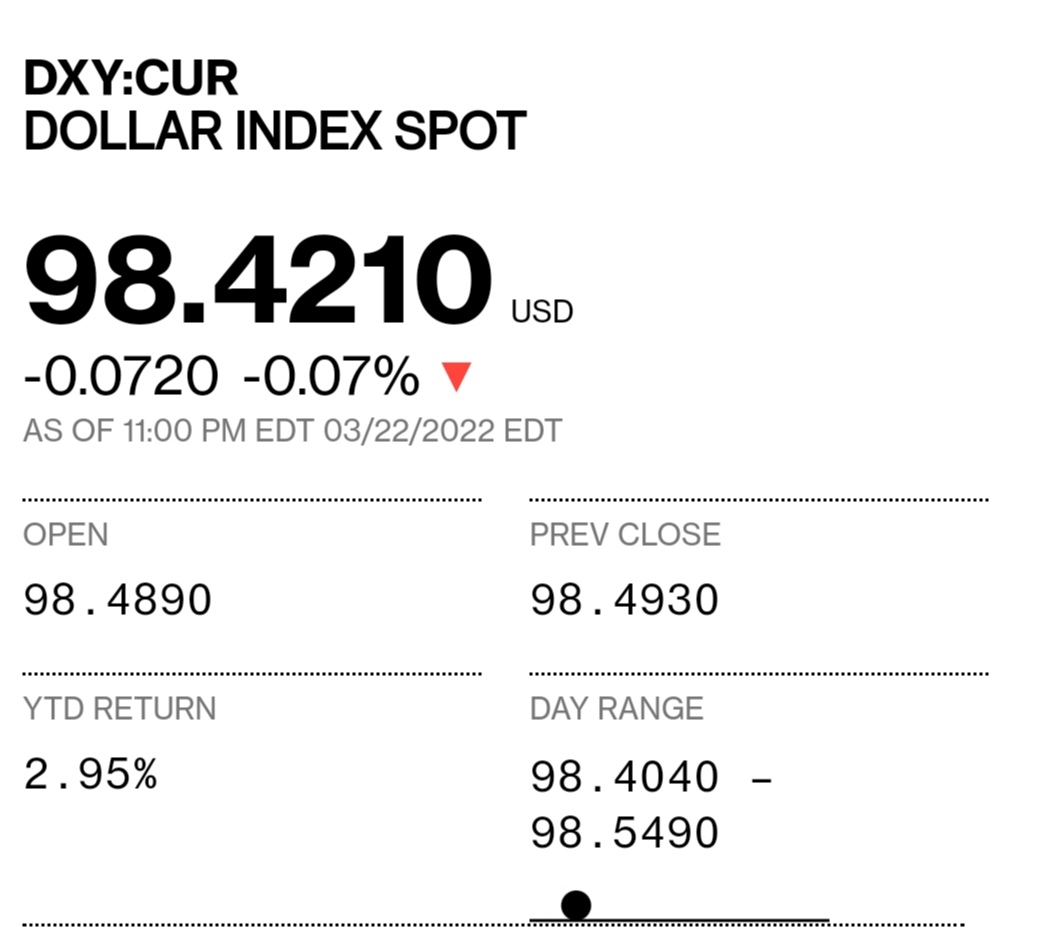Image resolution: width=1048 pixels, height=929 pixels.
Task: Click the YTD RETURN label
Action: pyautogui.click(x=120, y=708)
